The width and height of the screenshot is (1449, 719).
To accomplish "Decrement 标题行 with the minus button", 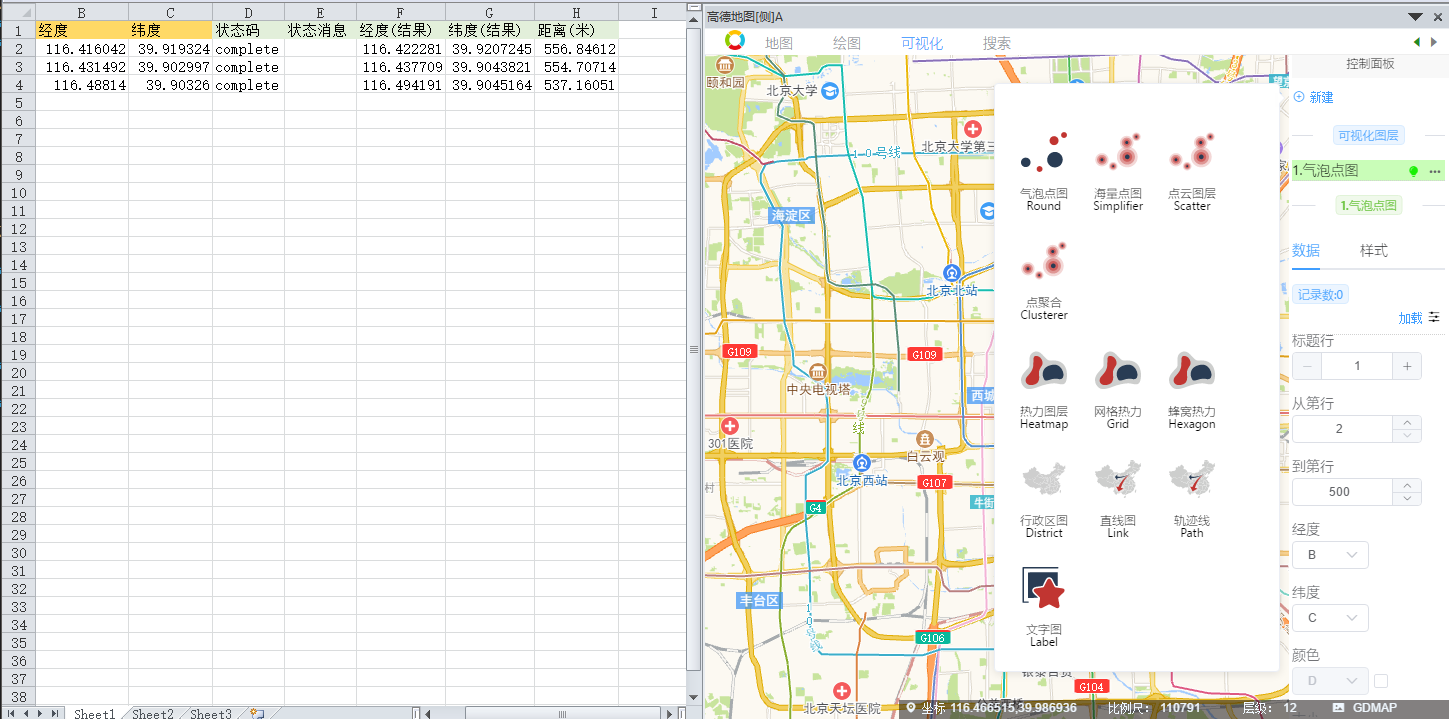I will pyautogui.click(x=1307, y=366).
